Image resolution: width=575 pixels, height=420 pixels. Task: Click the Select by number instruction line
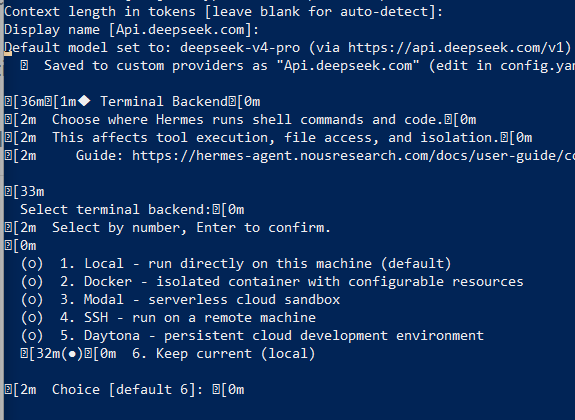coord(191,228)
